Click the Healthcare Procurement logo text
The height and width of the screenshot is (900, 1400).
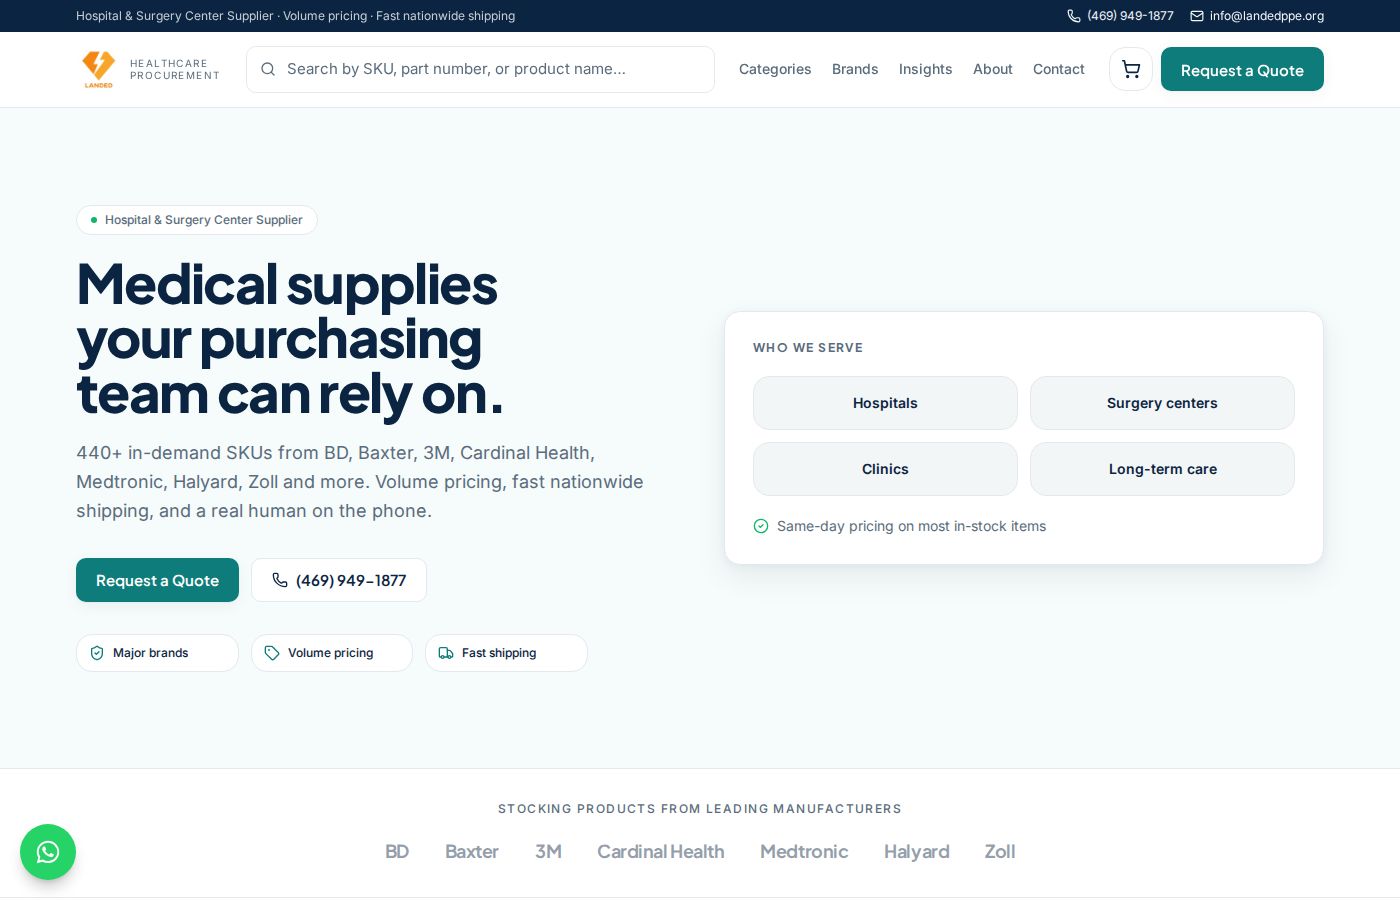click(x=175, y=69)
